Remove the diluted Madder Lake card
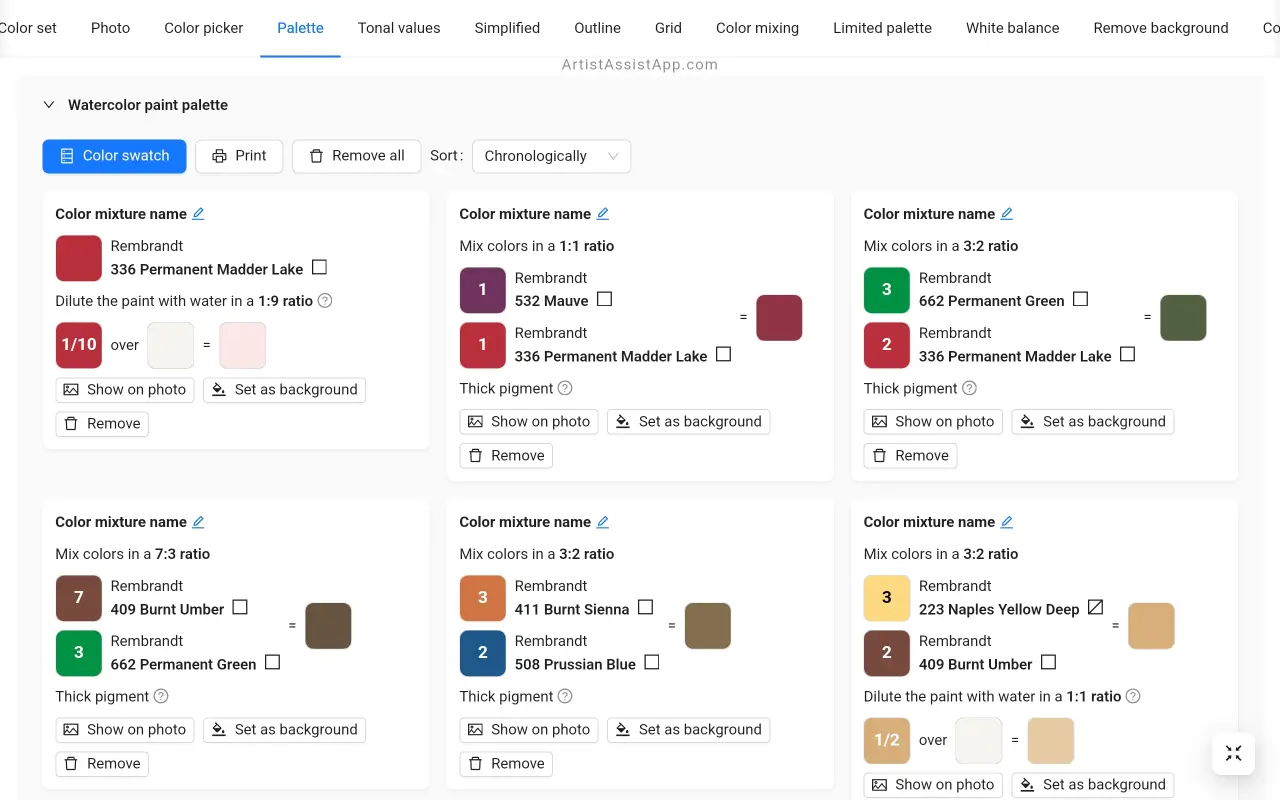1280x800 pixels. [102, 424]
